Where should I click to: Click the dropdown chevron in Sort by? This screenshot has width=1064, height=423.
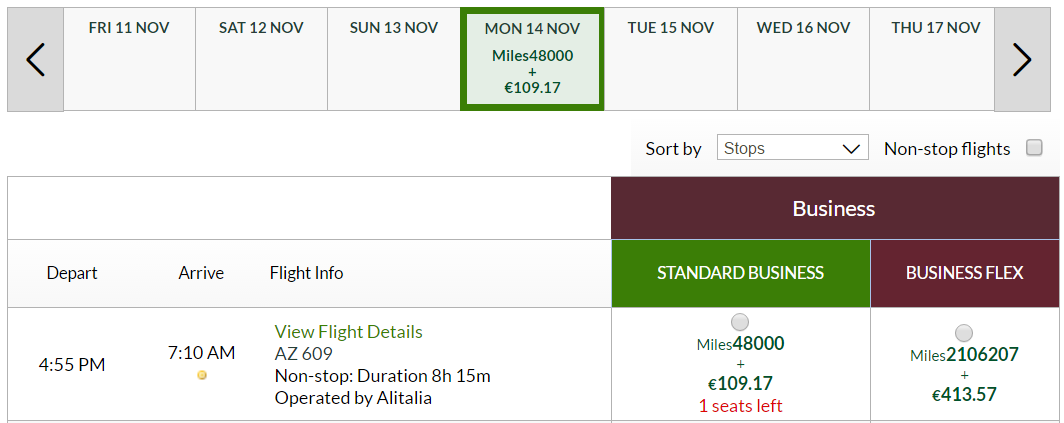[x=851, y=149]
